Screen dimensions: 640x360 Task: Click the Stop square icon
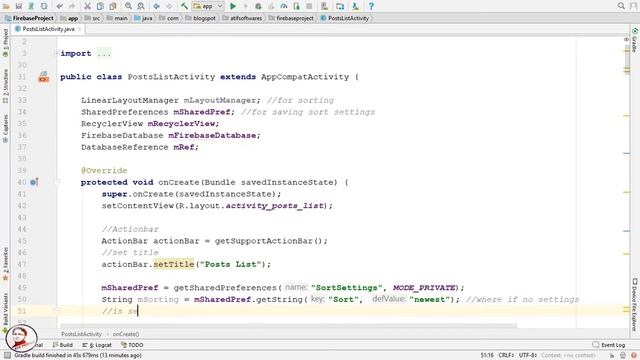[x=309, y=6]
